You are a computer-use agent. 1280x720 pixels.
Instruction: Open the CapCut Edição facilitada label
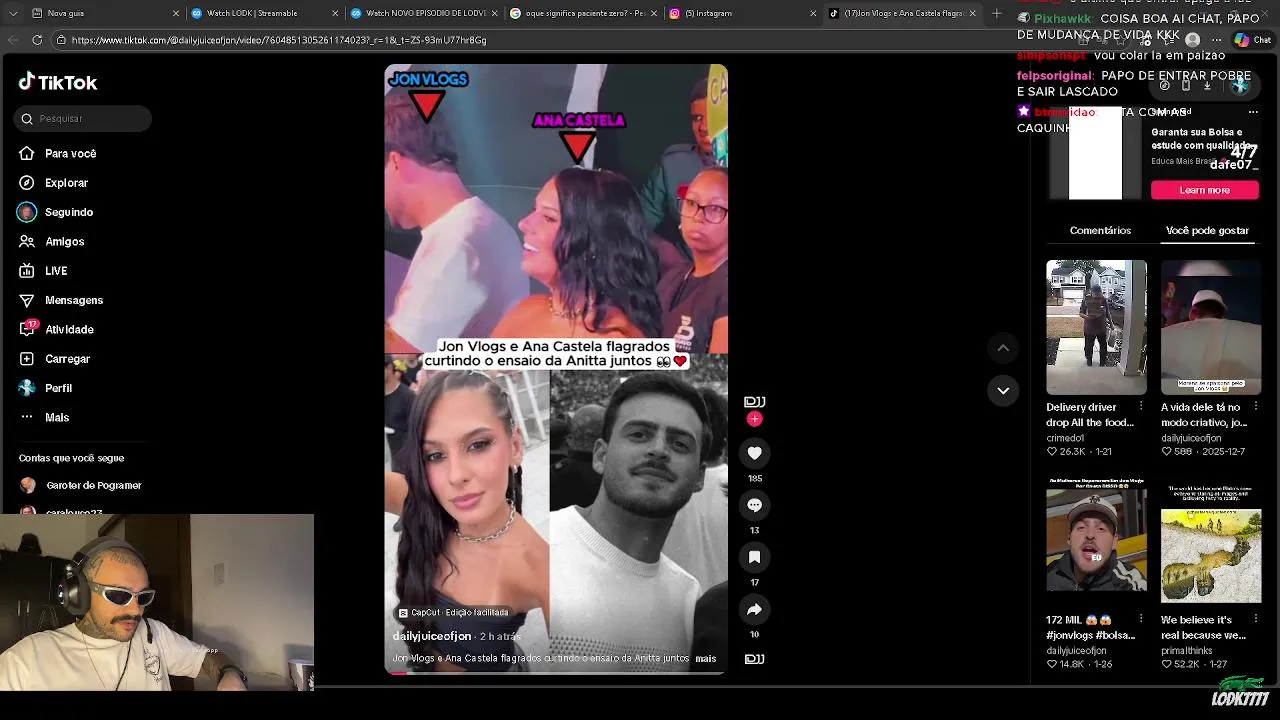tap(453, 612)
